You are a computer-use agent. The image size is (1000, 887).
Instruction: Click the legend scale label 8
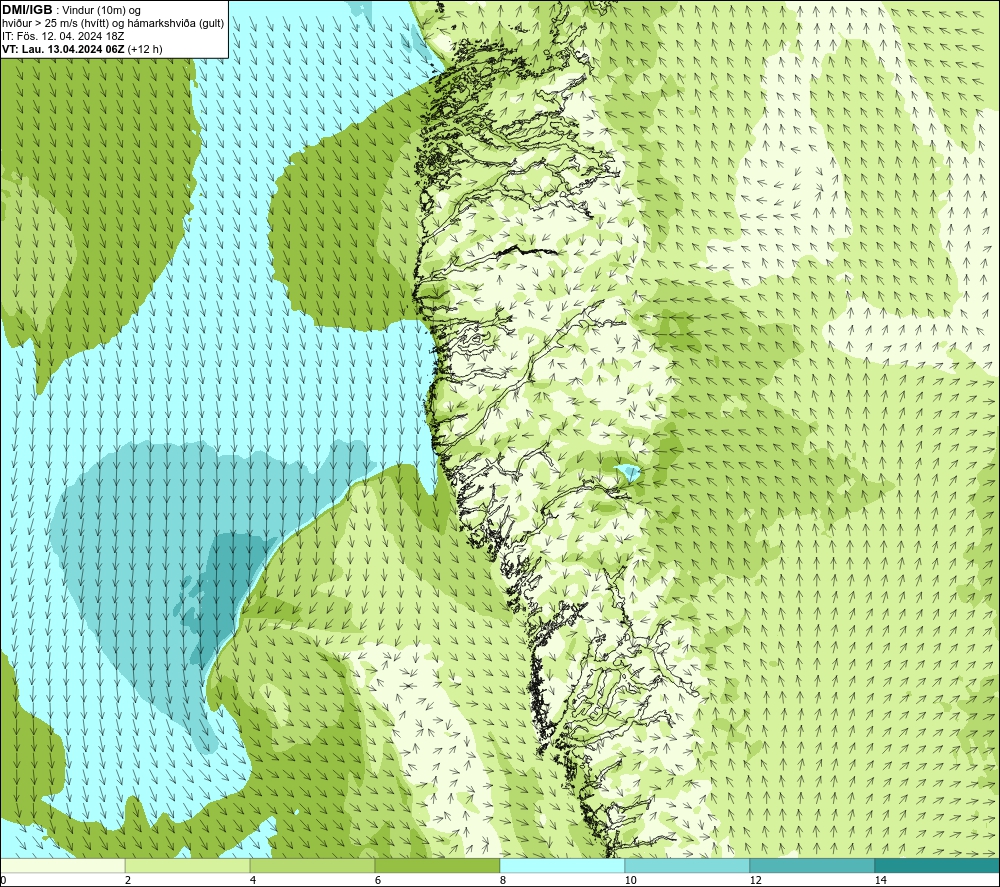[x=503, y=880]
